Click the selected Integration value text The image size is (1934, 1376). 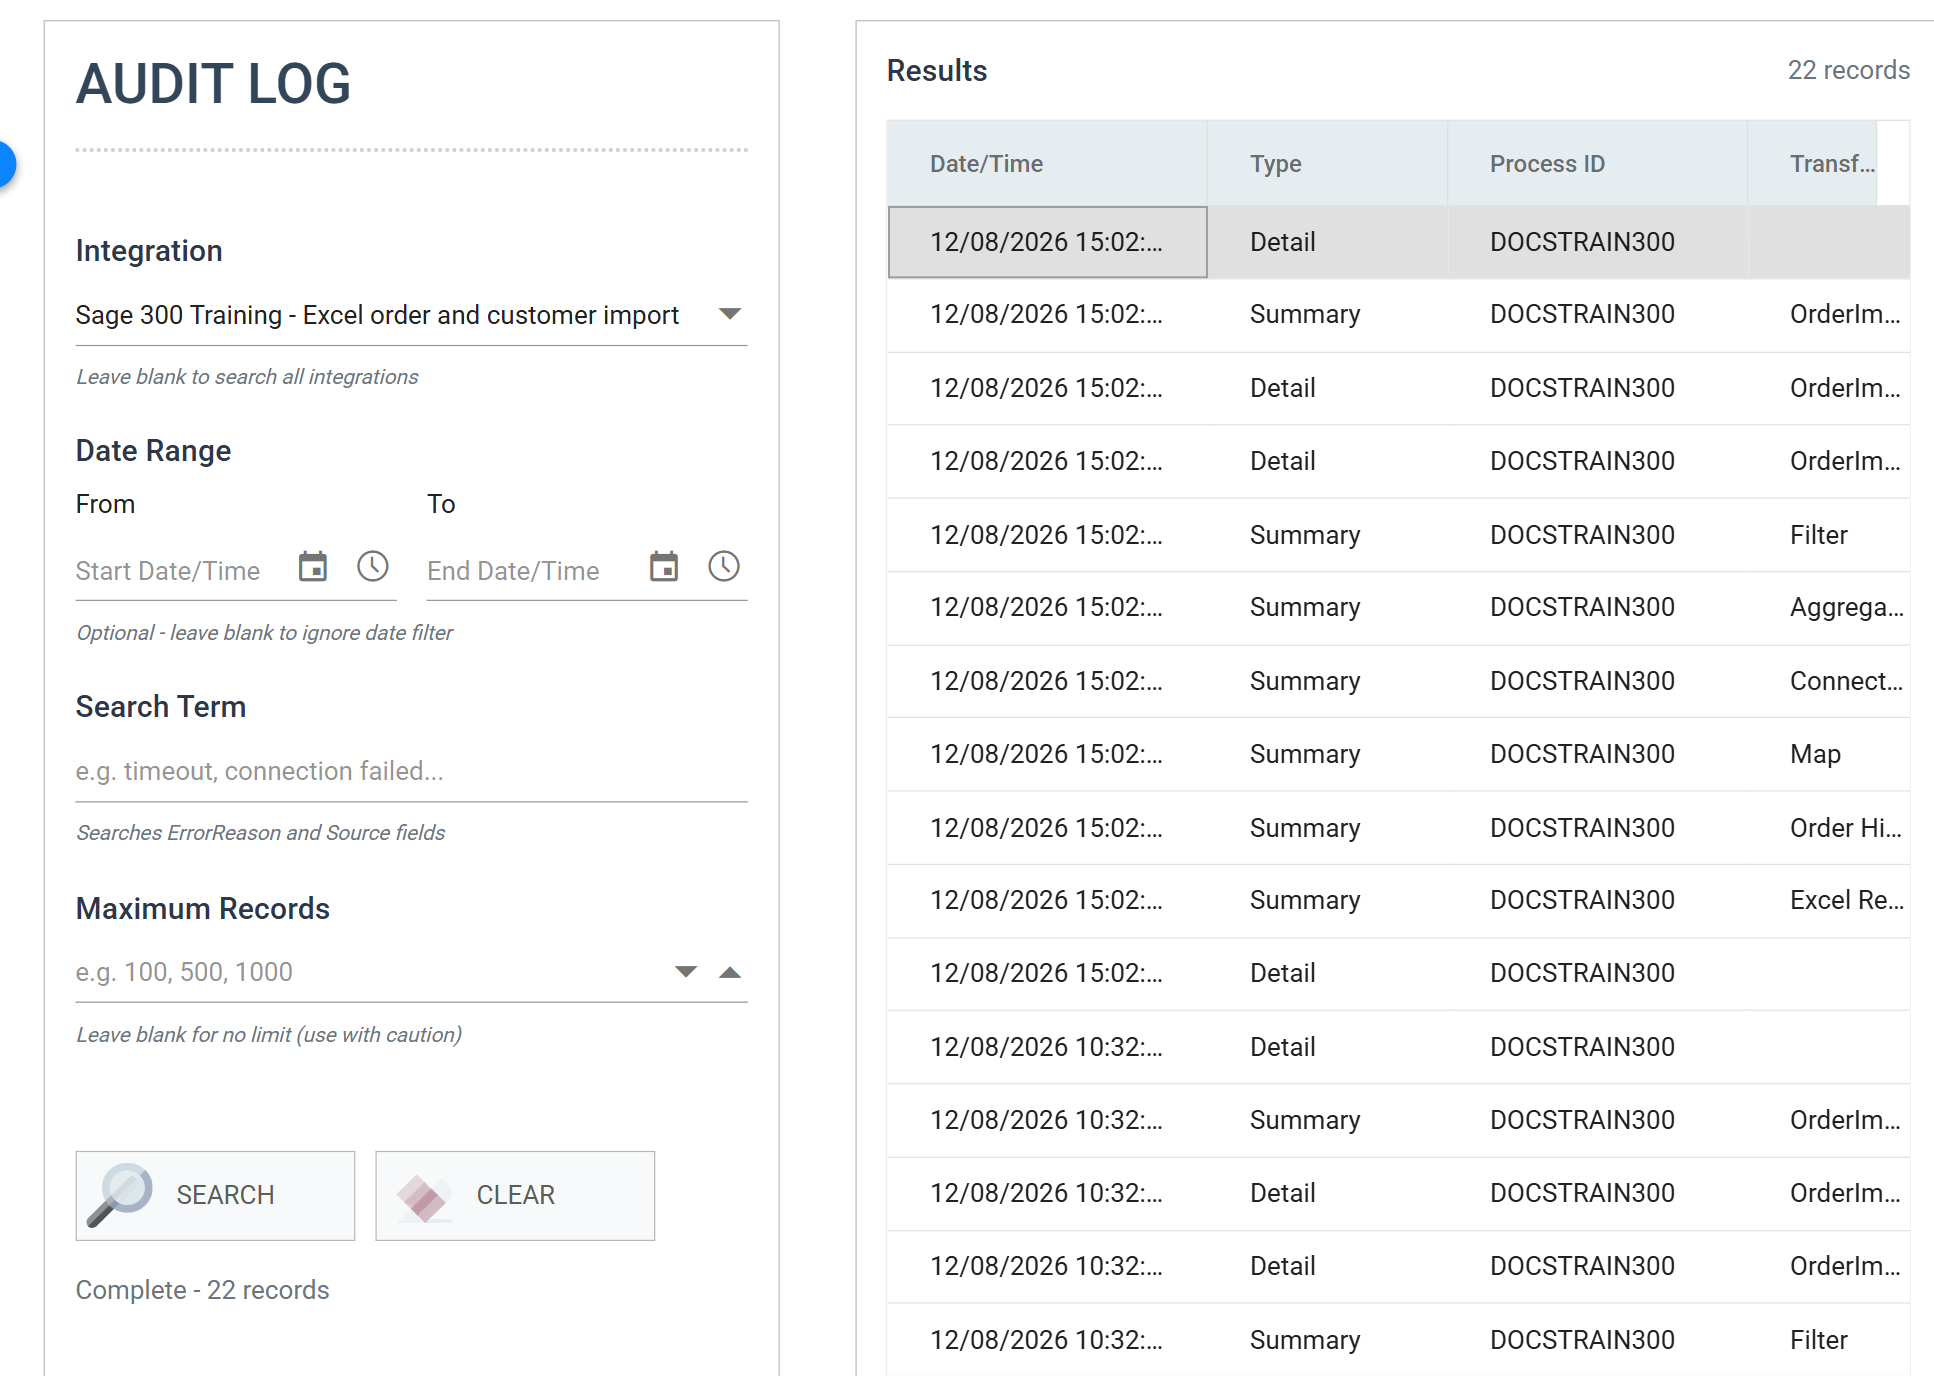377,315
